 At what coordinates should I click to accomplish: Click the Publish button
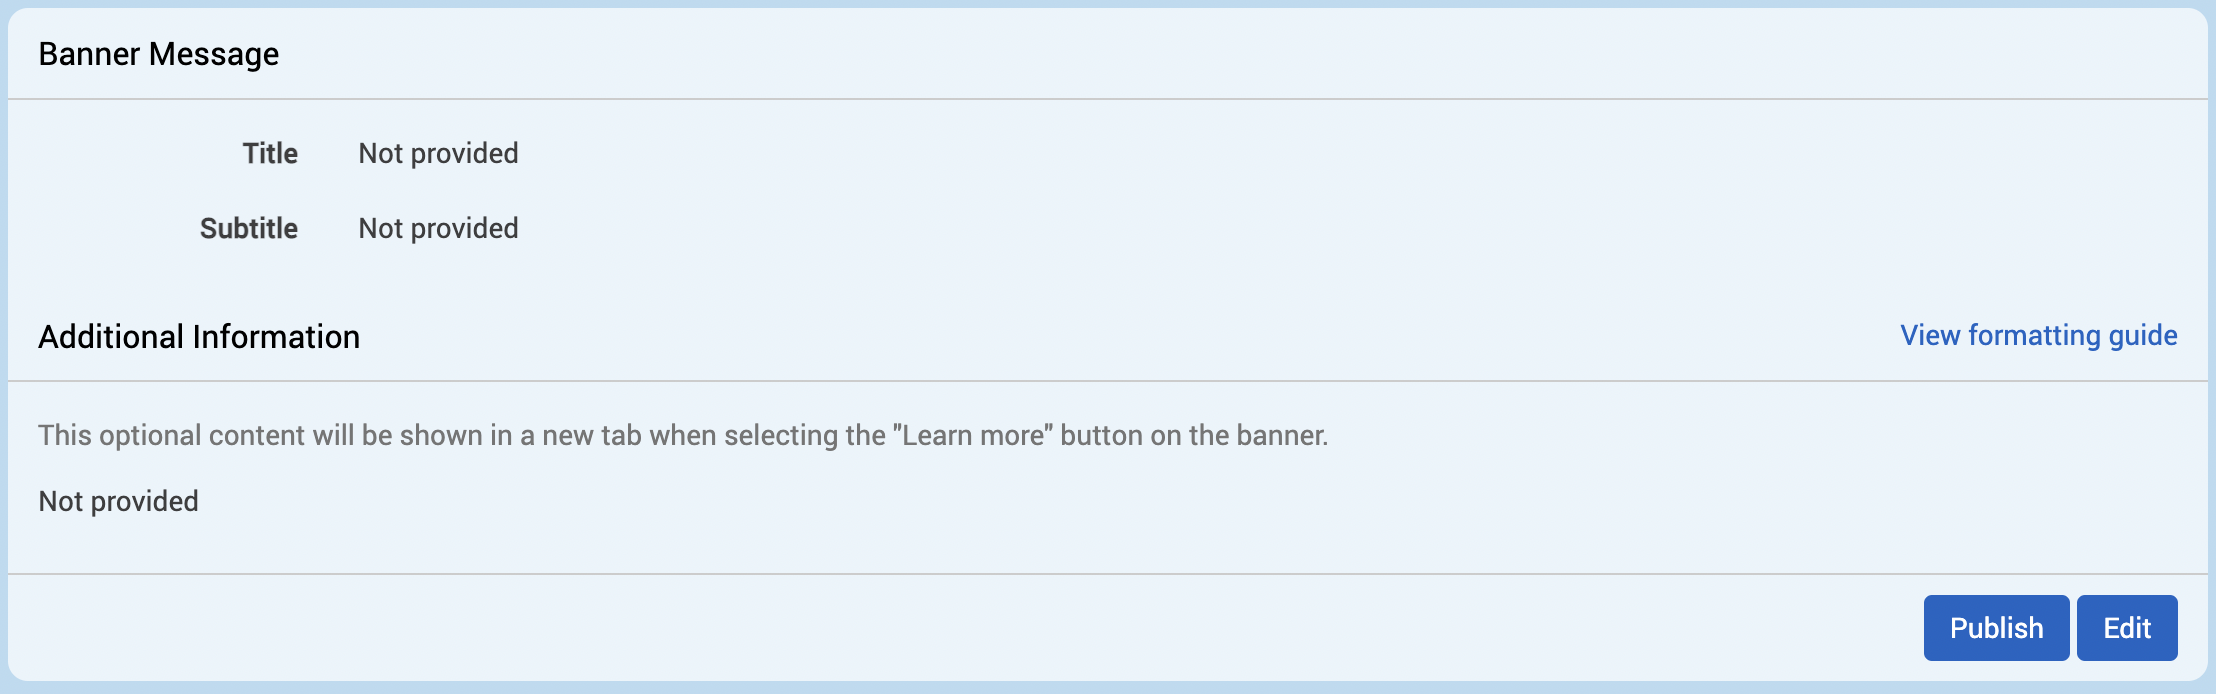[1996, 628]
